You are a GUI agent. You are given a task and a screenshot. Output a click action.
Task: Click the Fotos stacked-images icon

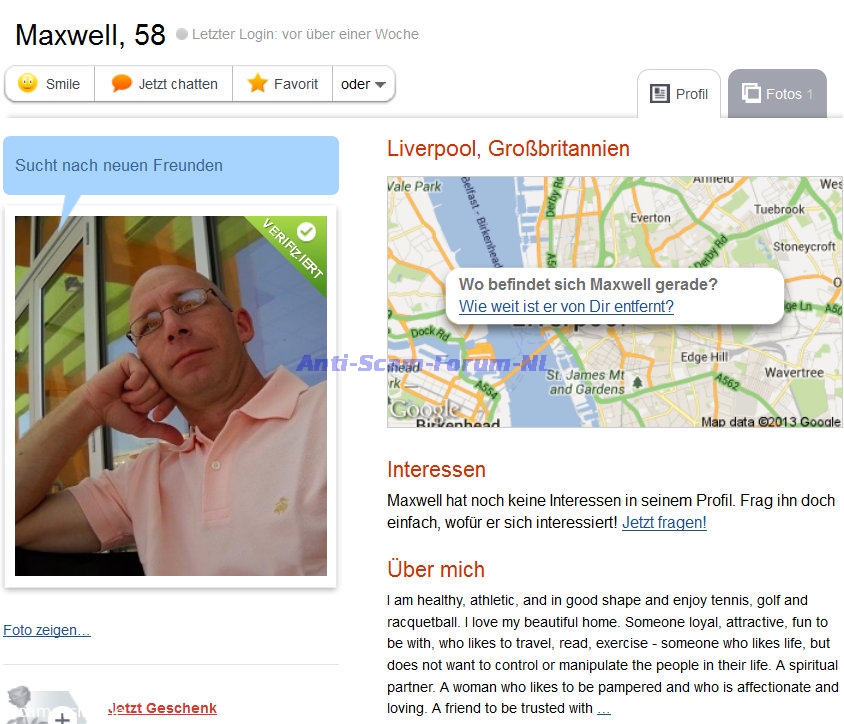click(751, 93)
